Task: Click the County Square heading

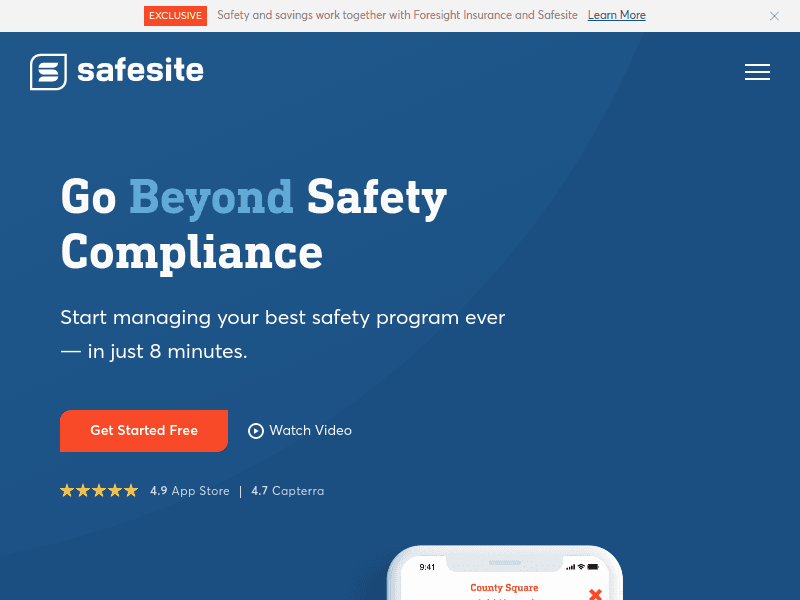Action: [x=504, y=587]
